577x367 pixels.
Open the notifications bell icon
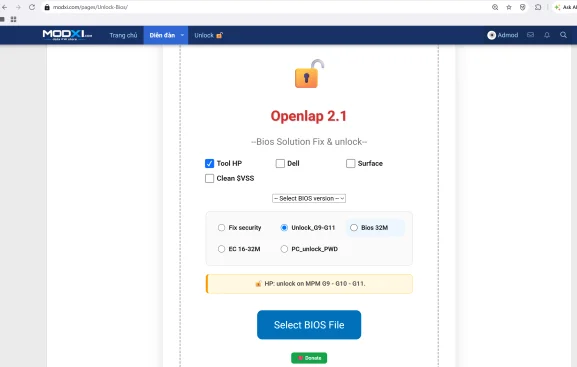[x=547, y=35]
